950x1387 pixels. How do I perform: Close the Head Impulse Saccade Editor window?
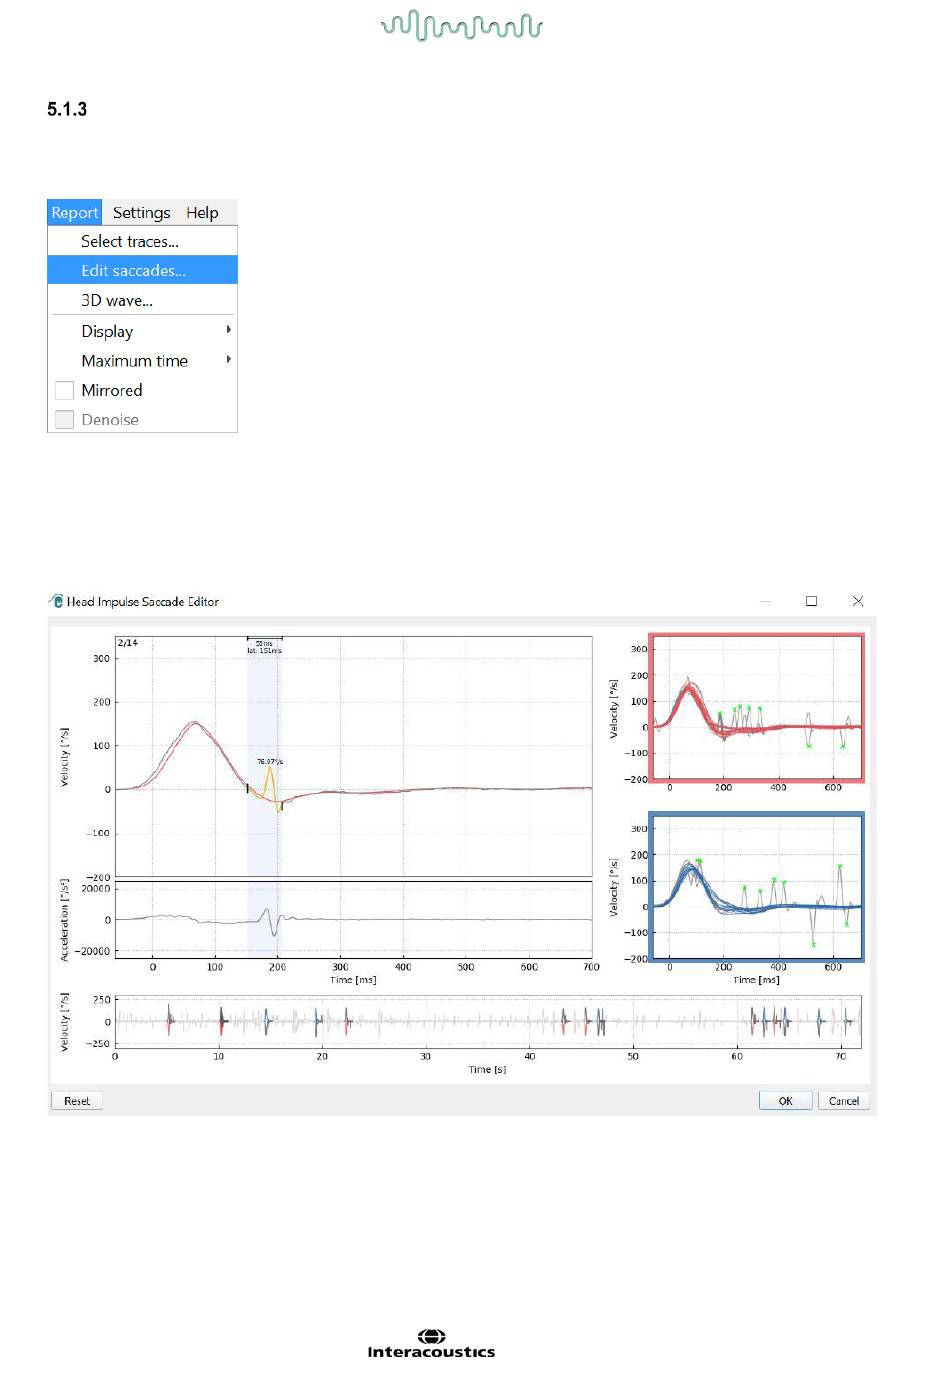click(858, 601)
